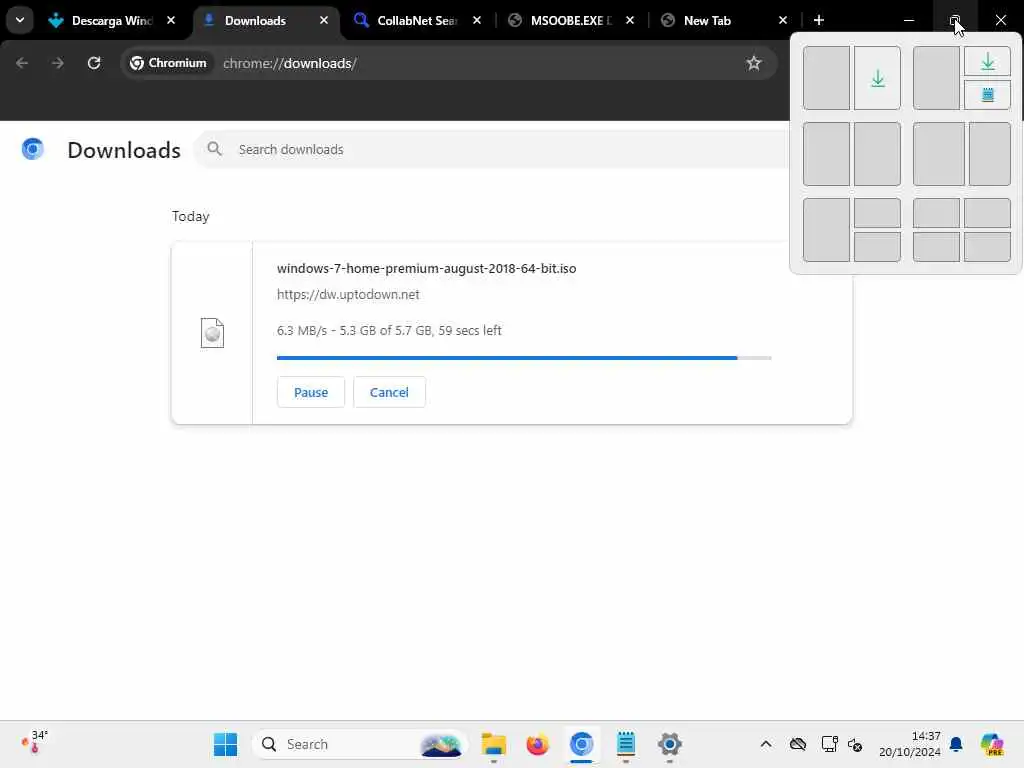The height and width of the screenshot is (768, 1024).
Task: Go forward to next page
Action: (58, 63)
